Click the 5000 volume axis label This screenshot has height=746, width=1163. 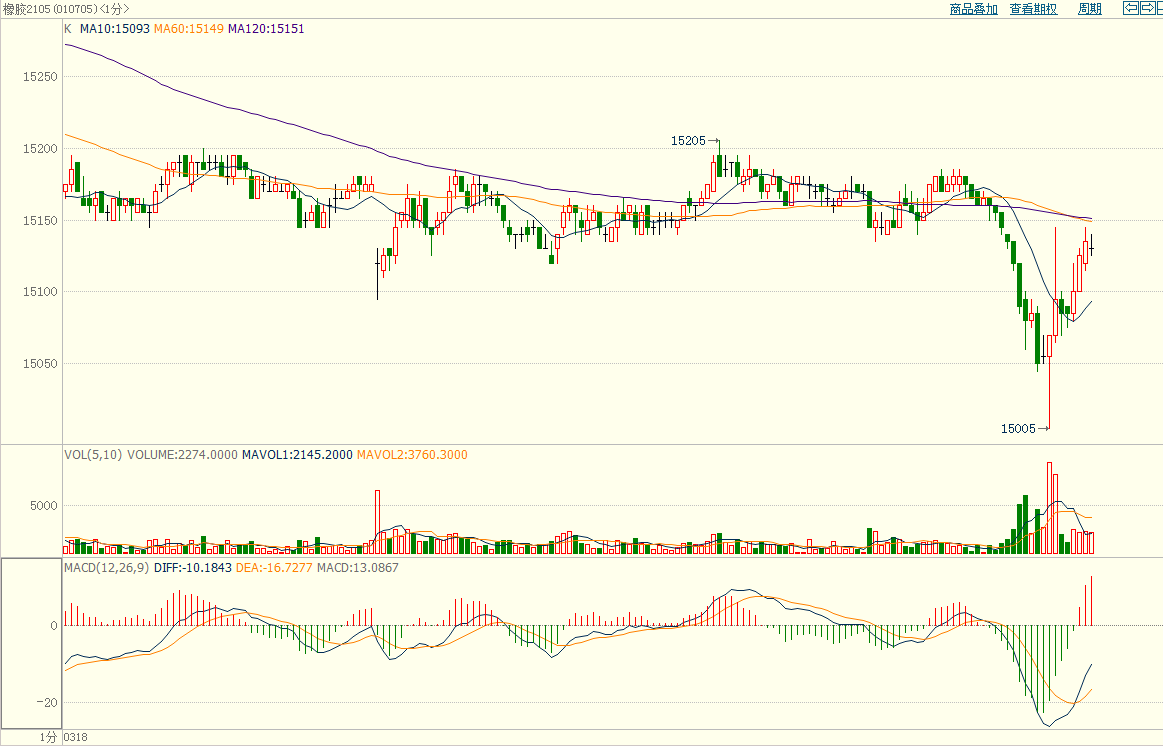(44, 506)
